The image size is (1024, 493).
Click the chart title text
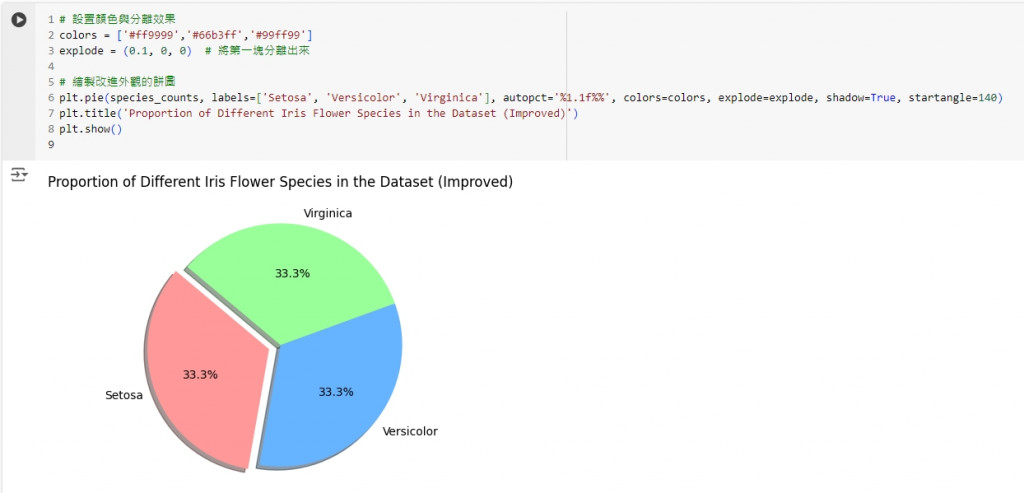[x=280, y=182]
